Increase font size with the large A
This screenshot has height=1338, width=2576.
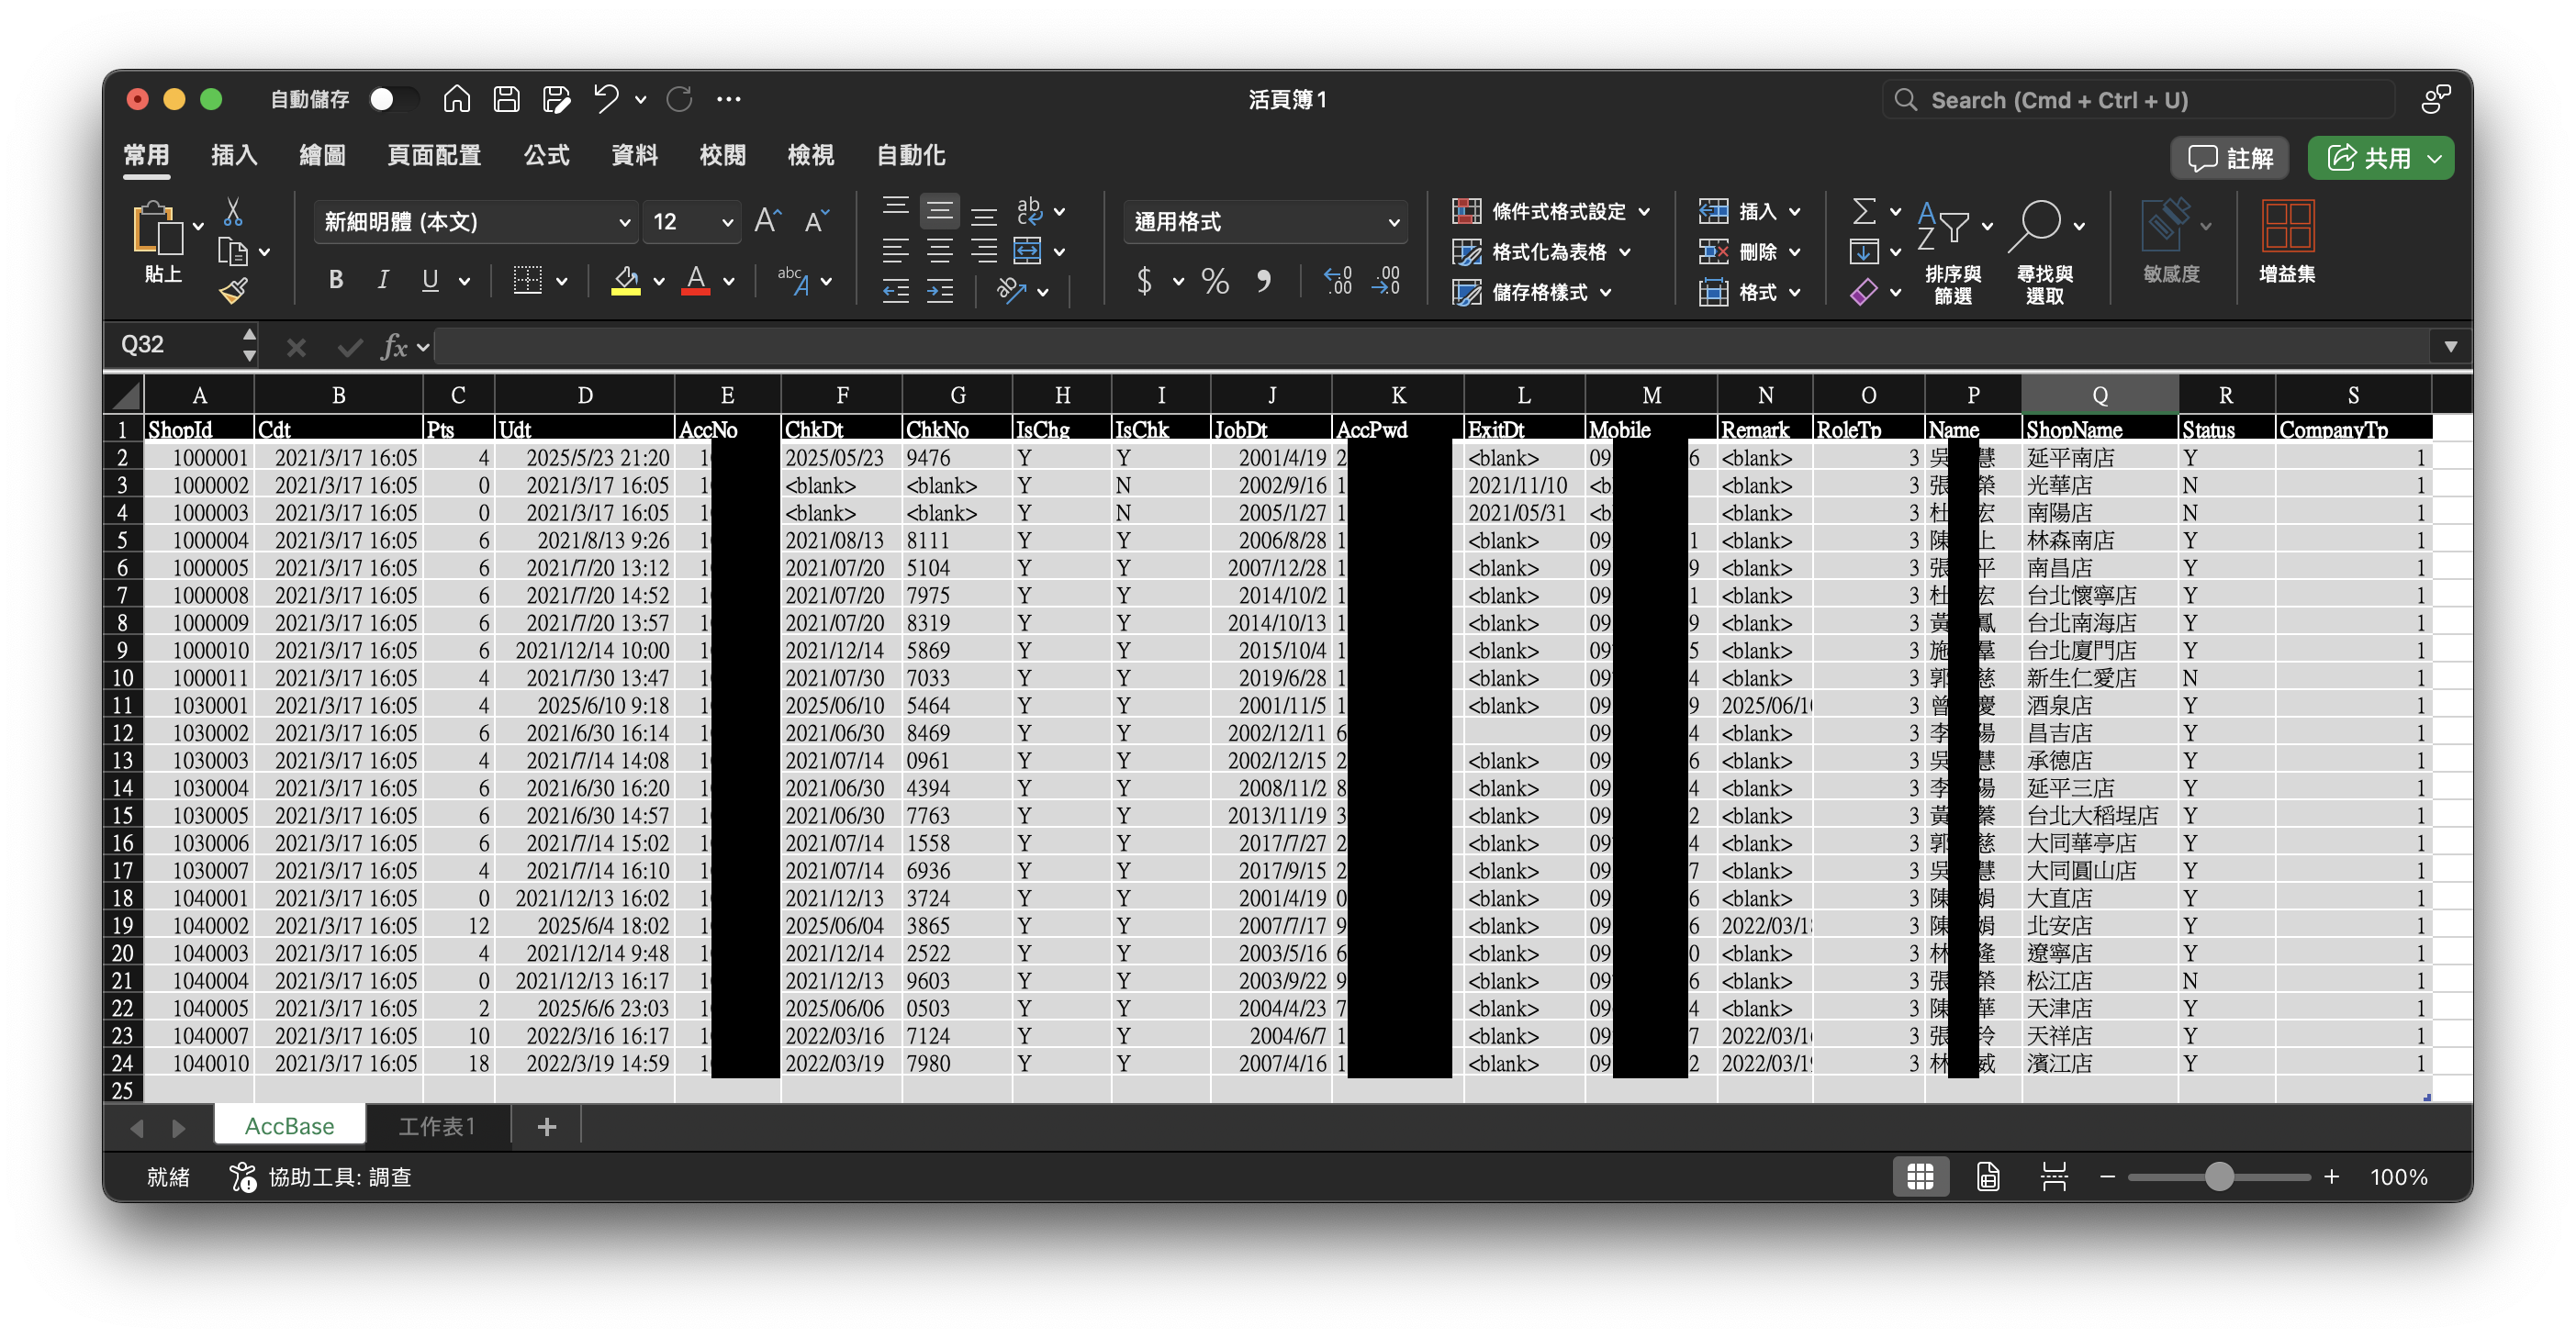point(768,221)
